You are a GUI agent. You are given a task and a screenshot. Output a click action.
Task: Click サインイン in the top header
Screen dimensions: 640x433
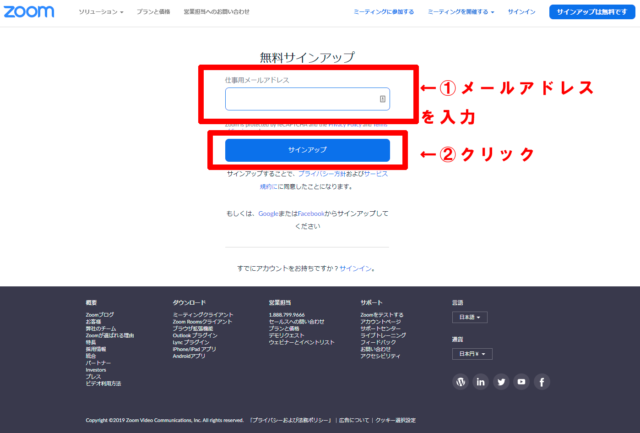coord(521,12)
